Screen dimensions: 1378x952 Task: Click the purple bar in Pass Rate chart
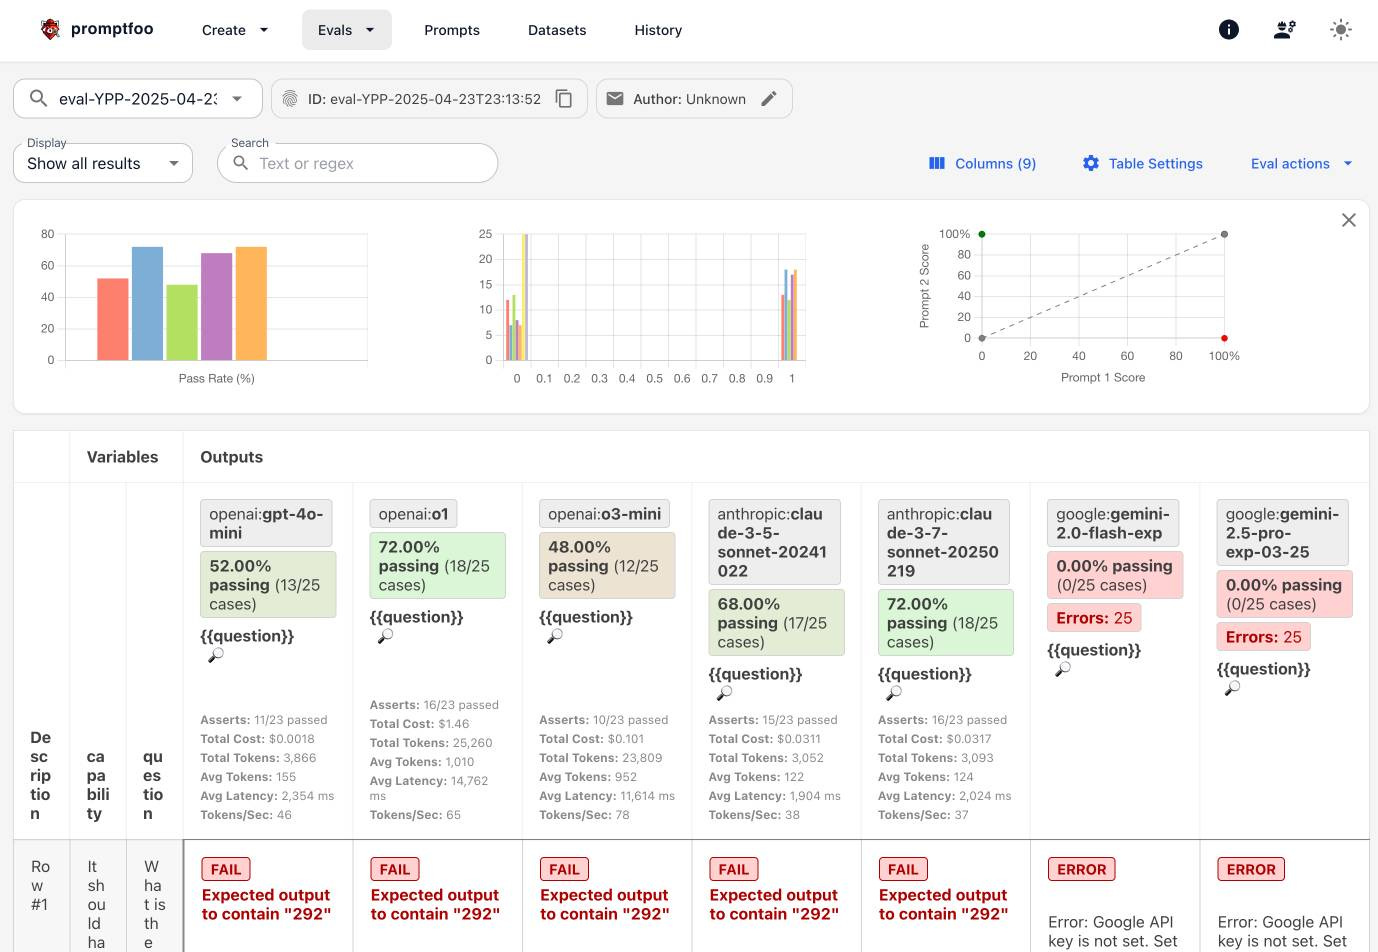217,307
